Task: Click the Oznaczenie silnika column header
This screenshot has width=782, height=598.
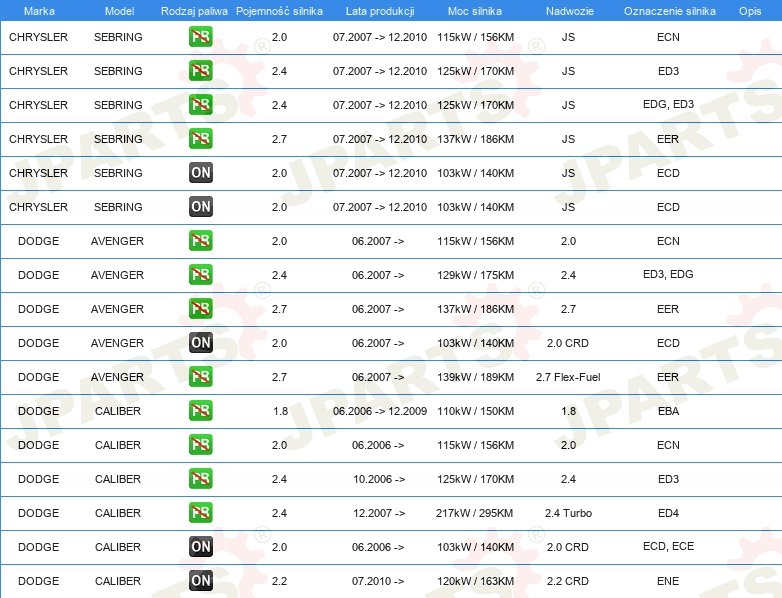Action: 669,10
